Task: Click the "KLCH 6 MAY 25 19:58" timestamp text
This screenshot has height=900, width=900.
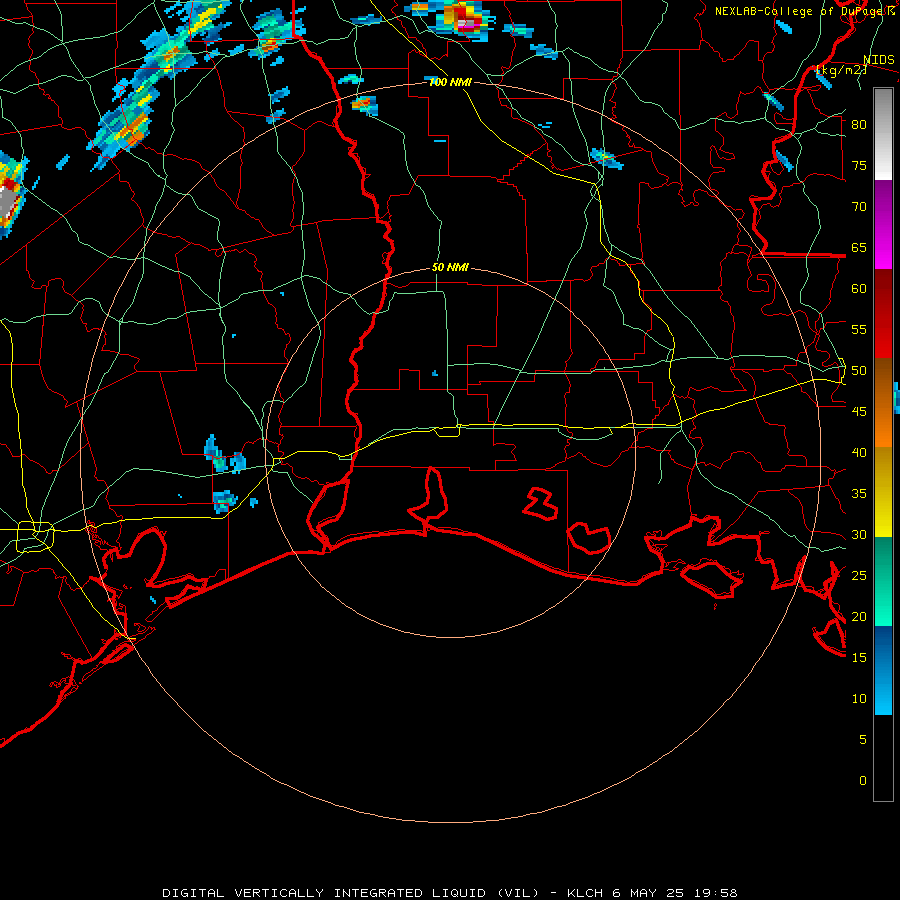Action: pyautogui.click(x=652, y=893)
